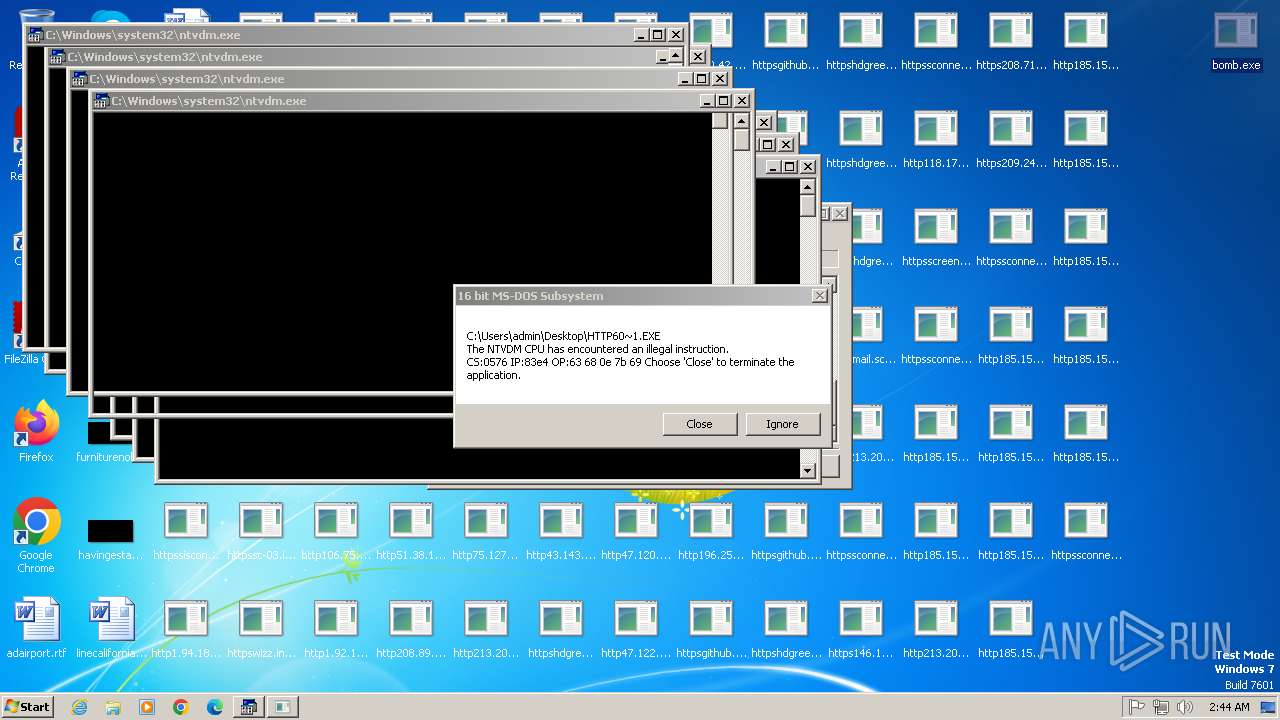This screenshot has height=720, width=1280.
Task: Select the http47.122... desktop file
Action: tap(636, 630)
